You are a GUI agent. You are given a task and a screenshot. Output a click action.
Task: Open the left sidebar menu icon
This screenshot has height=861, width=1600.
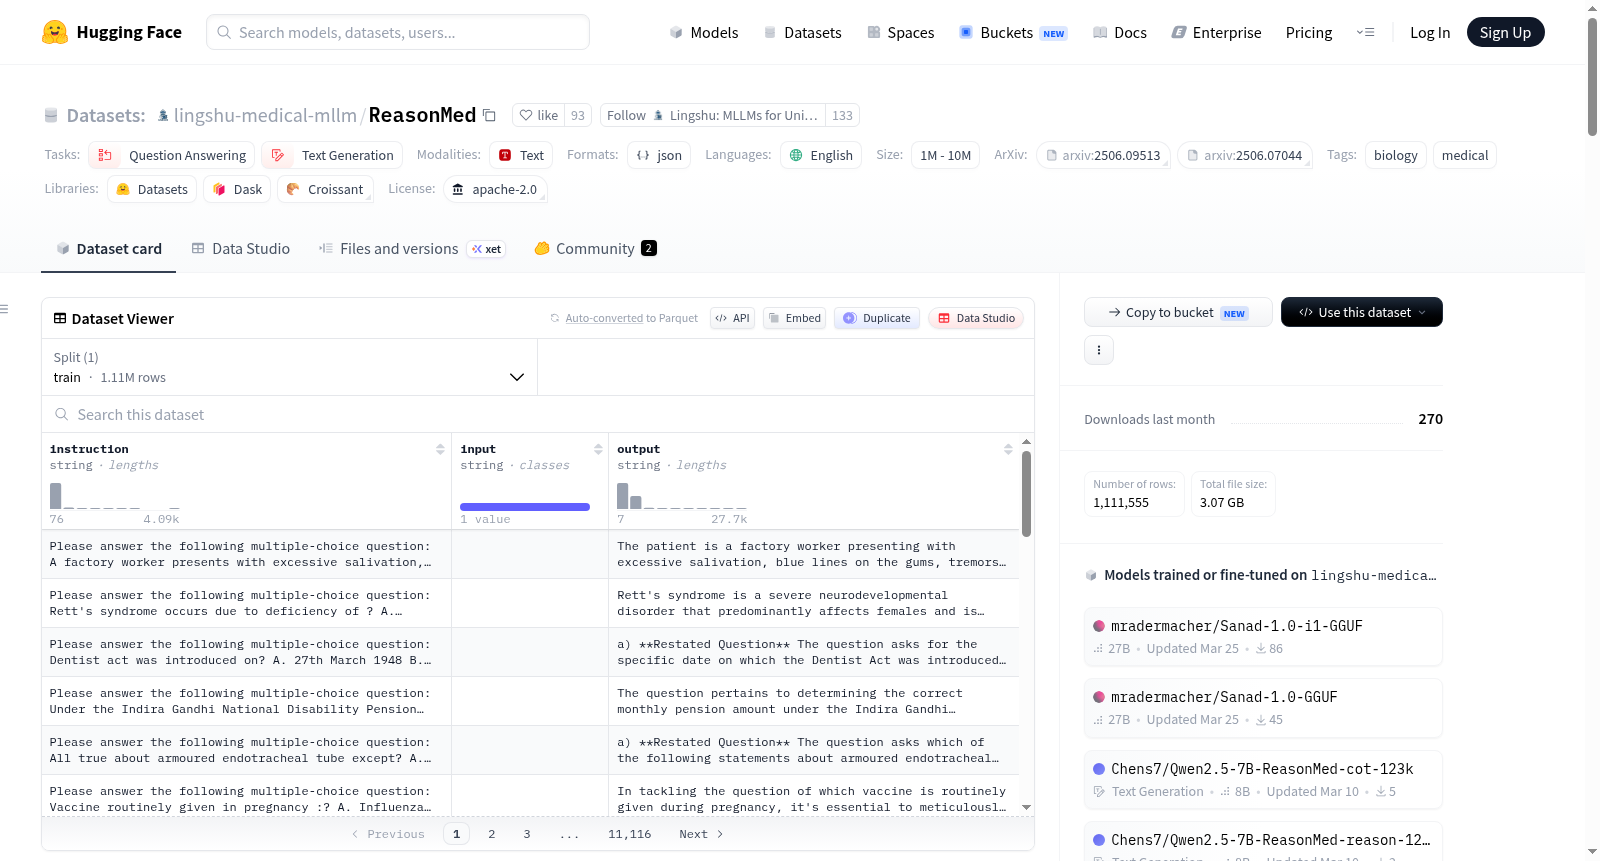pos(4,309)
